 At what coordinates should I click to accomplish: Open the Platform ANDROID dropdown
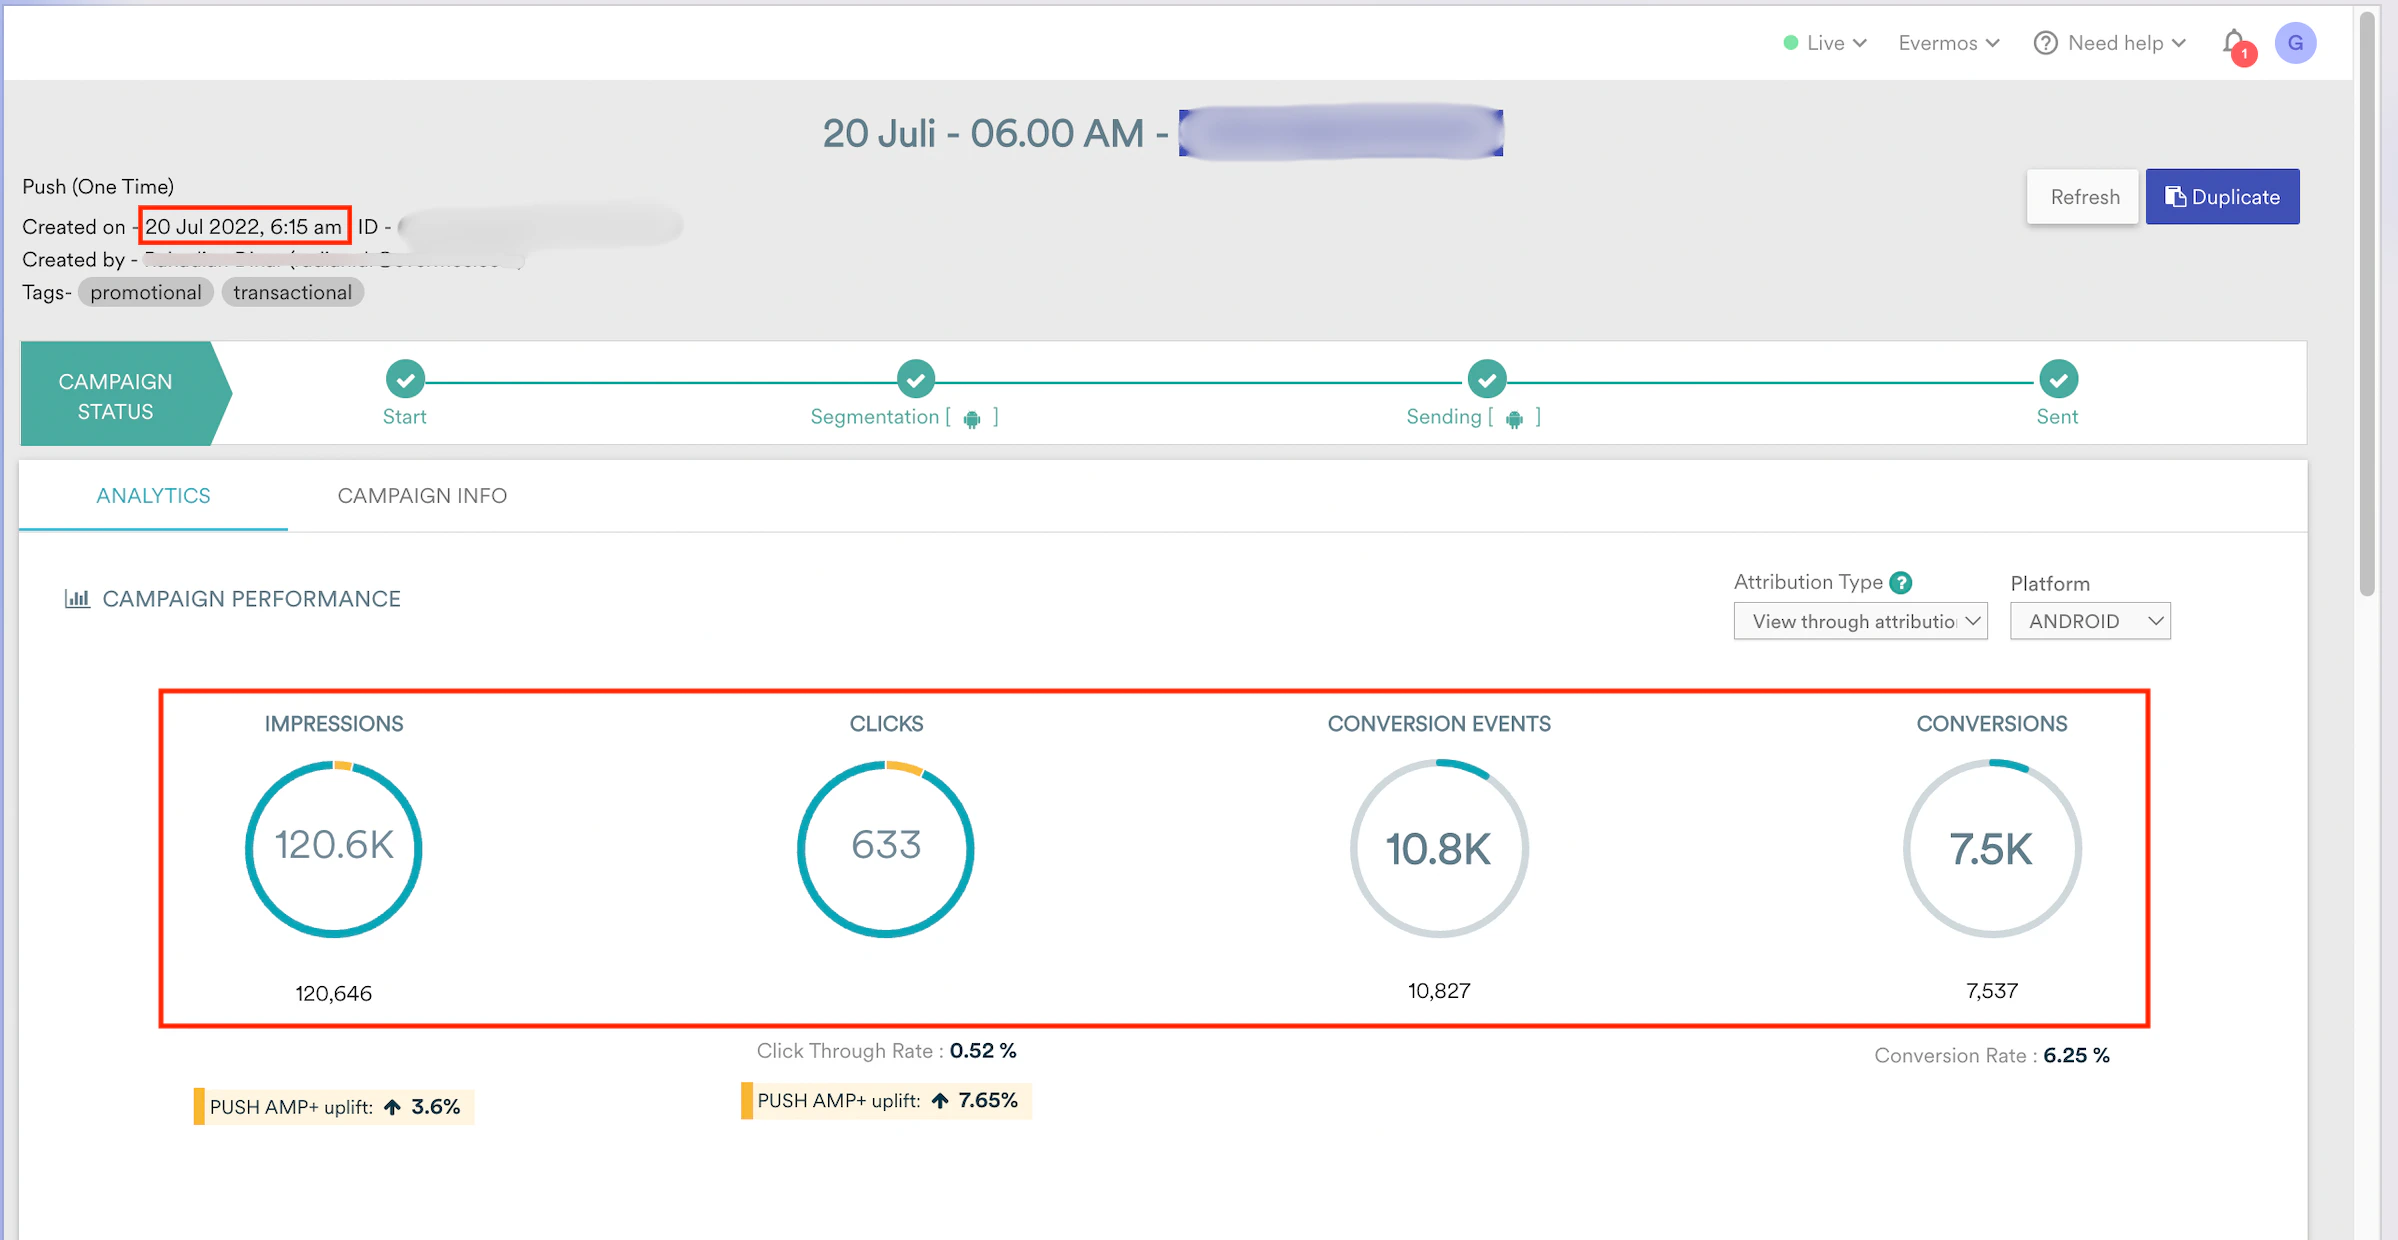click(x=2089, y=621)
